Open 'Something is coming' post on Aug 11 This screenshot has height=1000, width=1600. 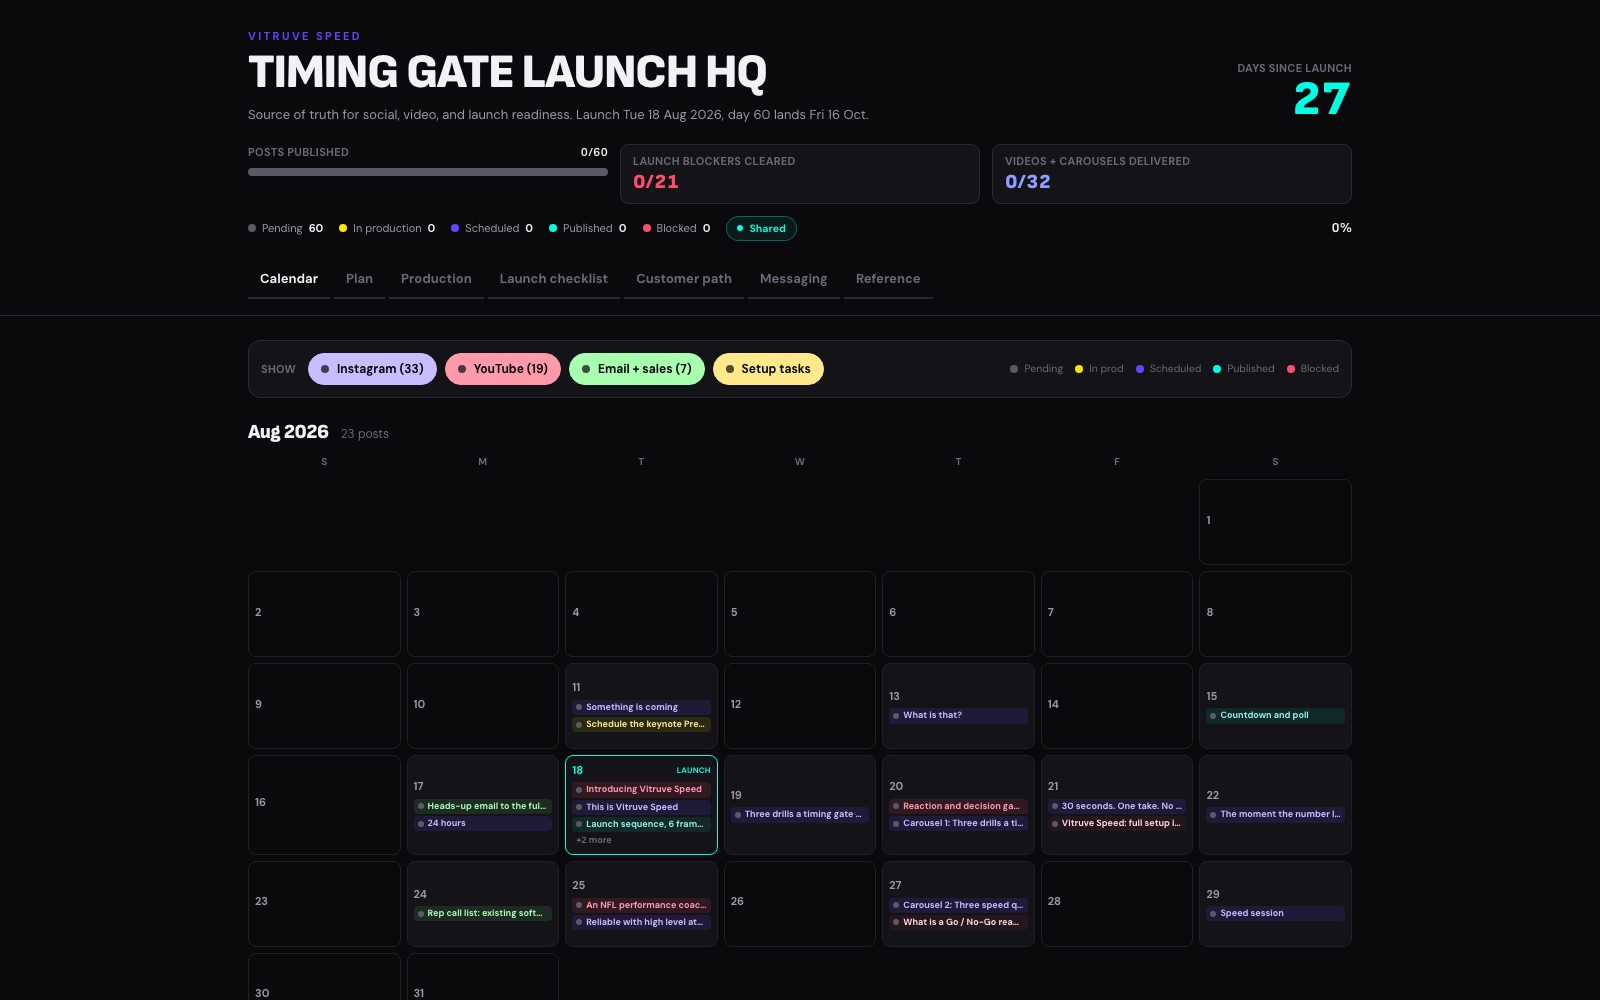click(x=641, y=707)
